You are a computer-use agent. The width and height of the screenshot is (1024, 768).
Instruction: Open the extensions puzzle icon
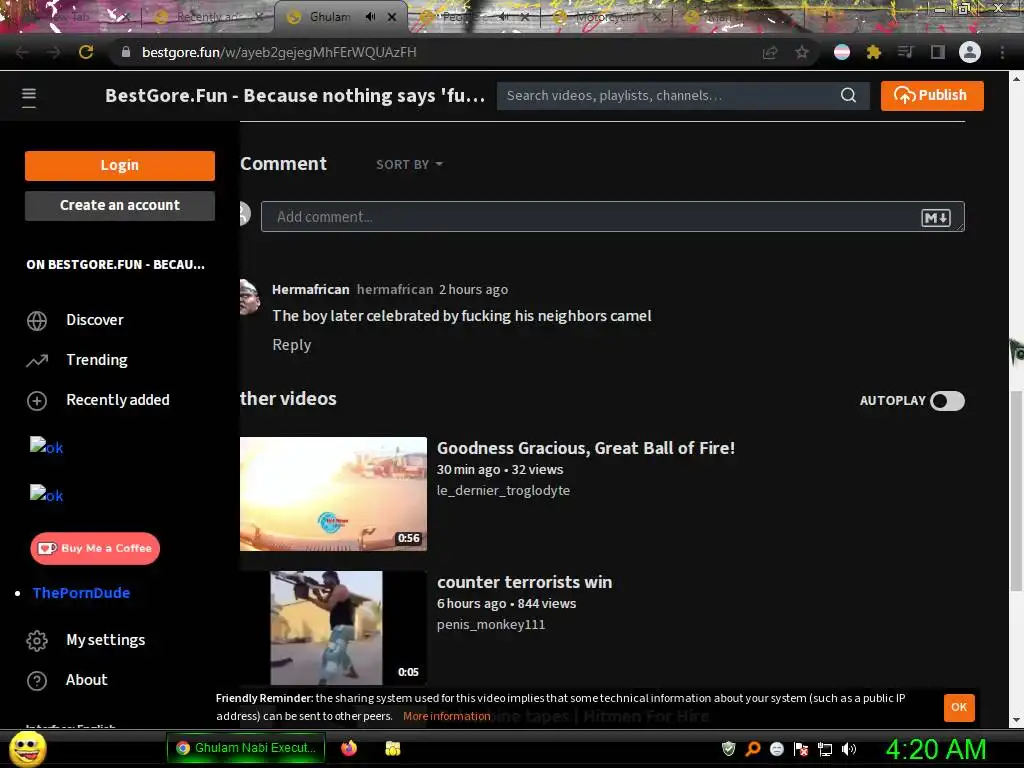click(873, 52)
